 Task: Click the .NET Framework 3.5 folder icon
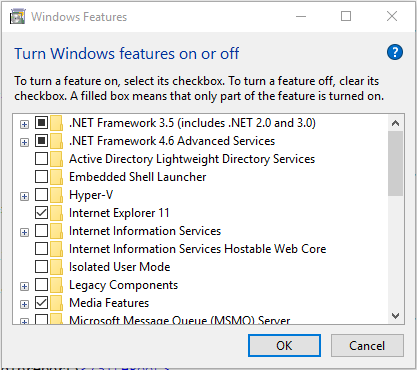[57, 123]
